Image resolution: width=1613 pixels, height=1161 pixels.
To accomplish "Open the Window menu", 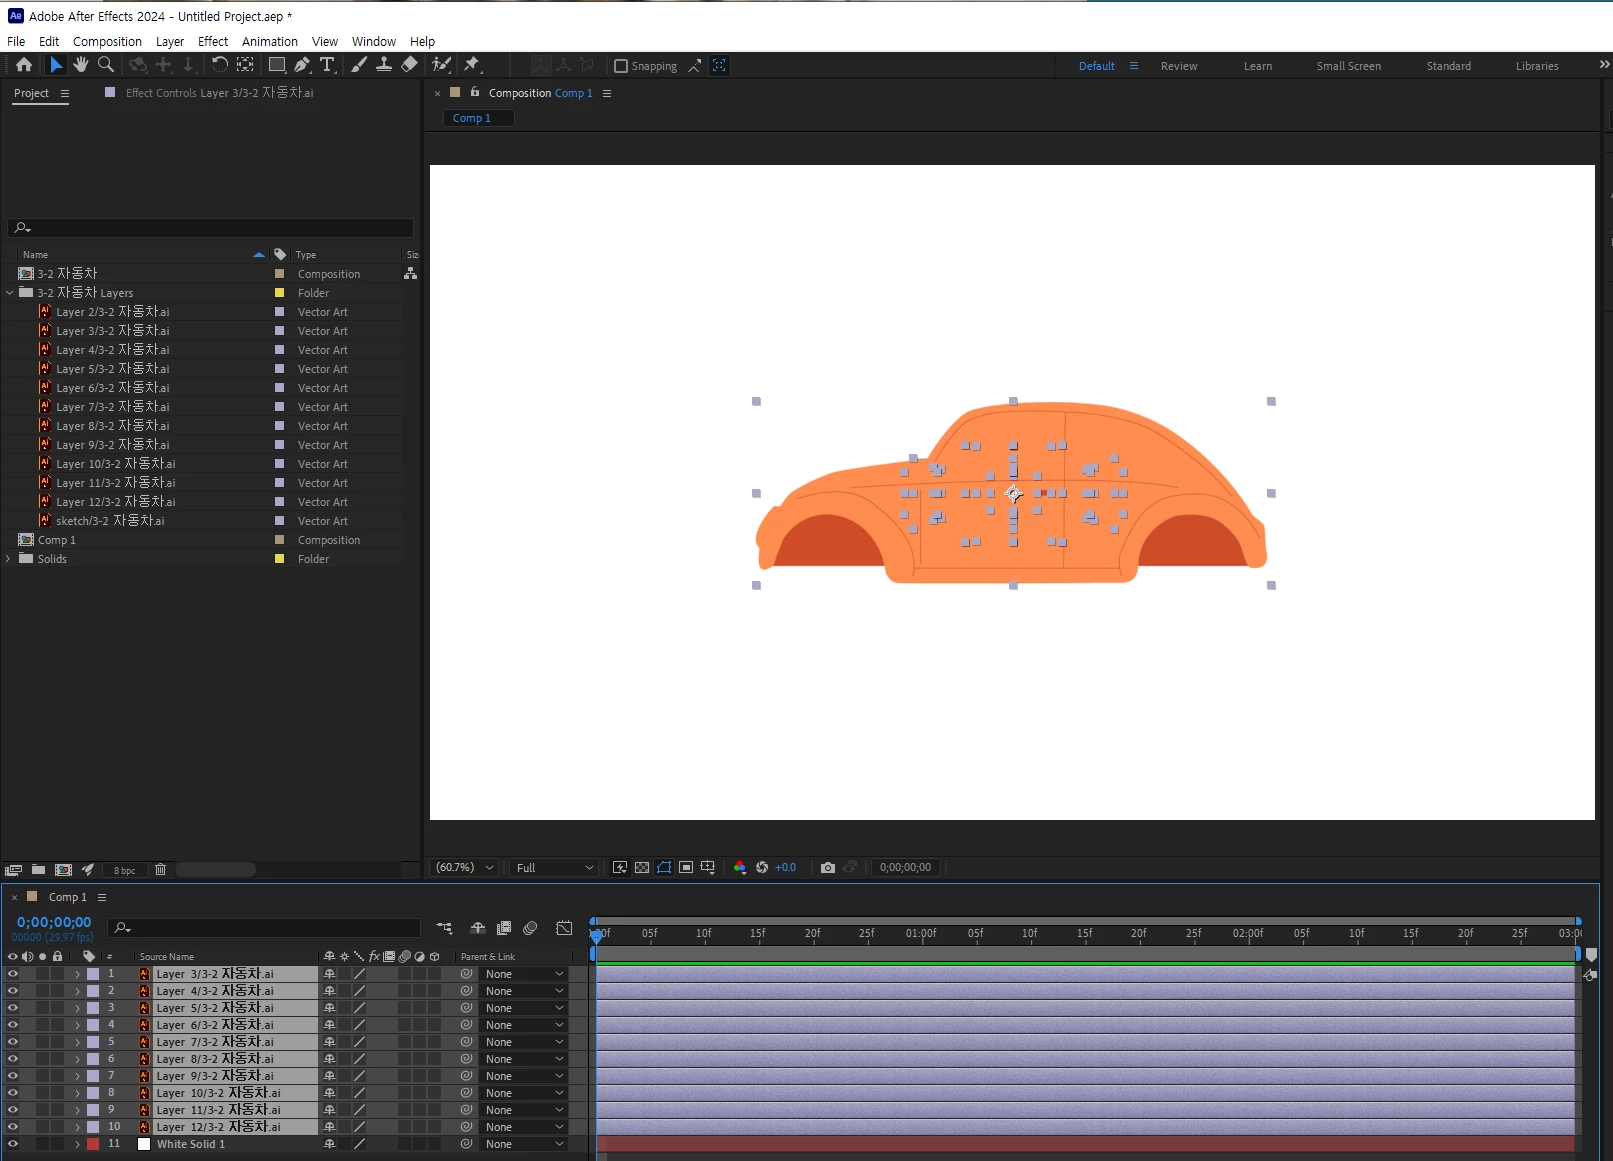I will (x=374, y=42).
